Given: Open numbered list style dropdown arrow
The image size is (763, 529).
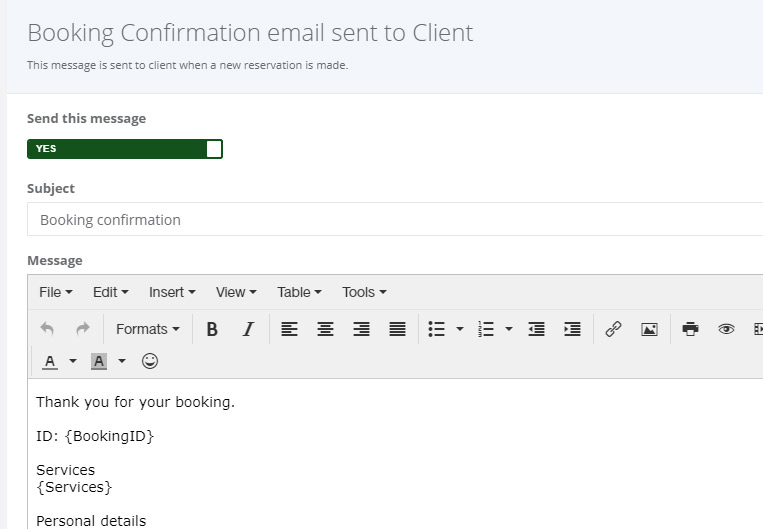Looking at the screenshot, I should click(509, 329).
